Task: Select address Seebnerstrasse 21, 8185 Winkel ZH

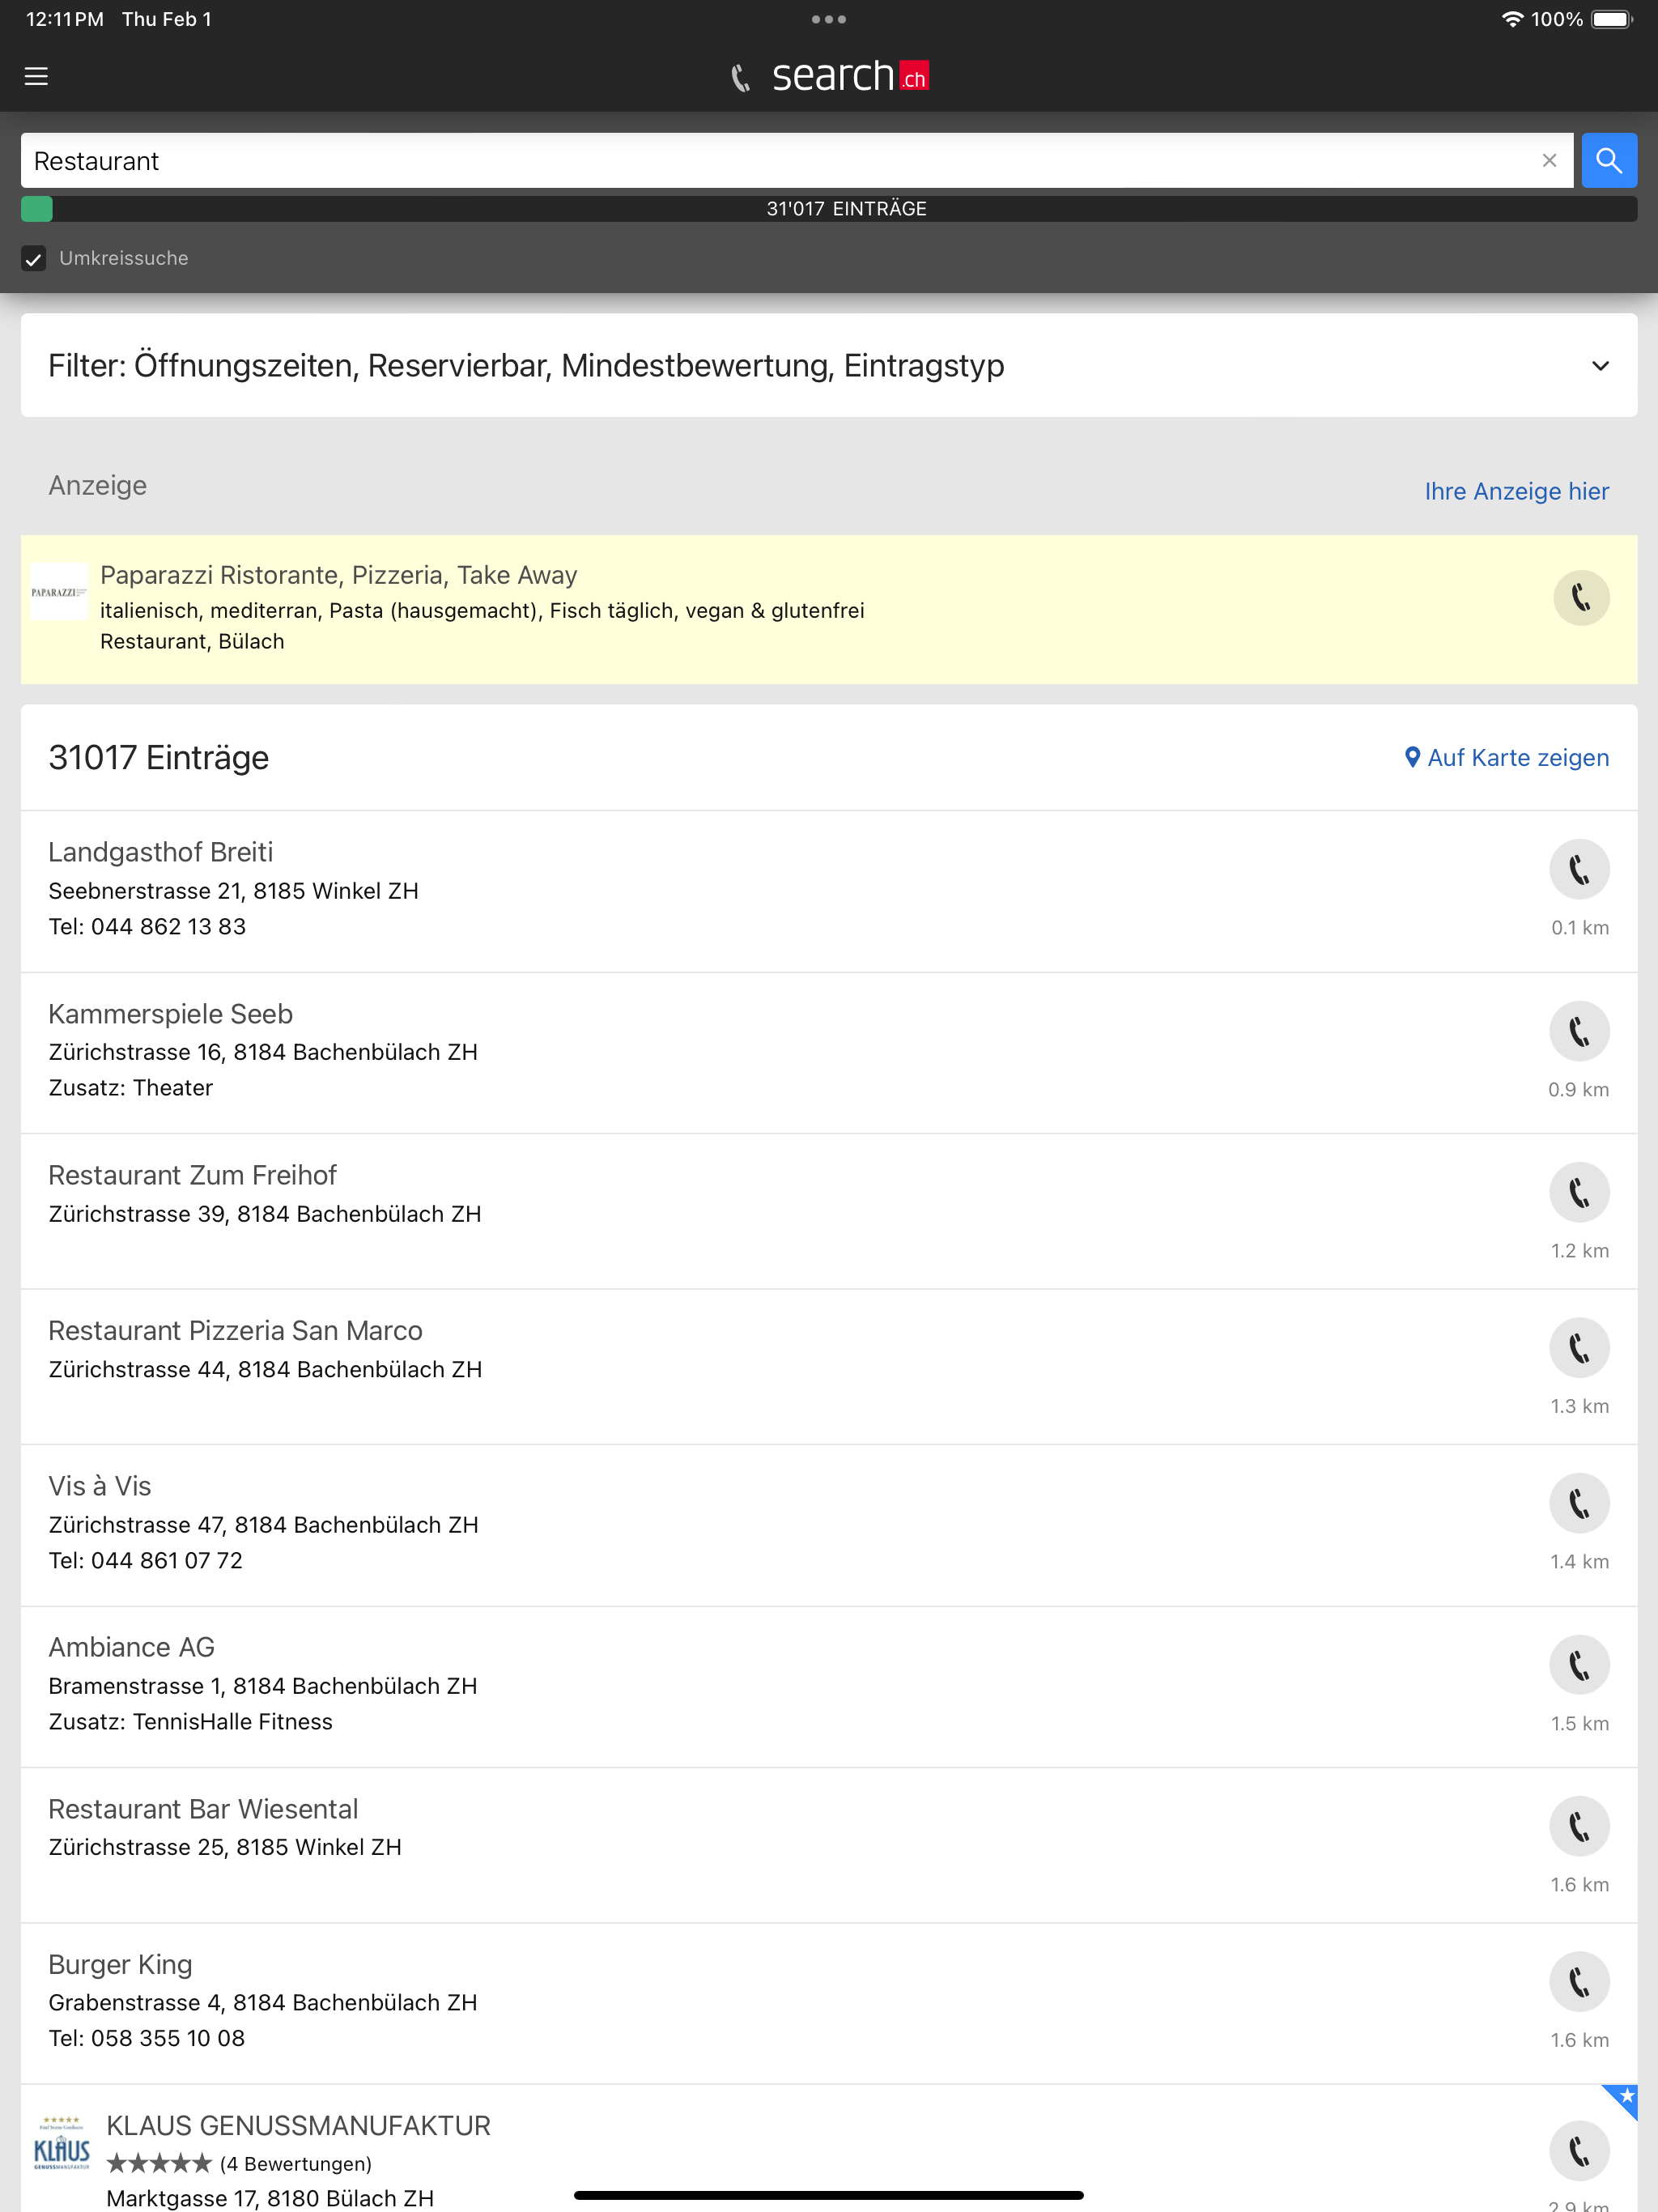Action: 233,891
